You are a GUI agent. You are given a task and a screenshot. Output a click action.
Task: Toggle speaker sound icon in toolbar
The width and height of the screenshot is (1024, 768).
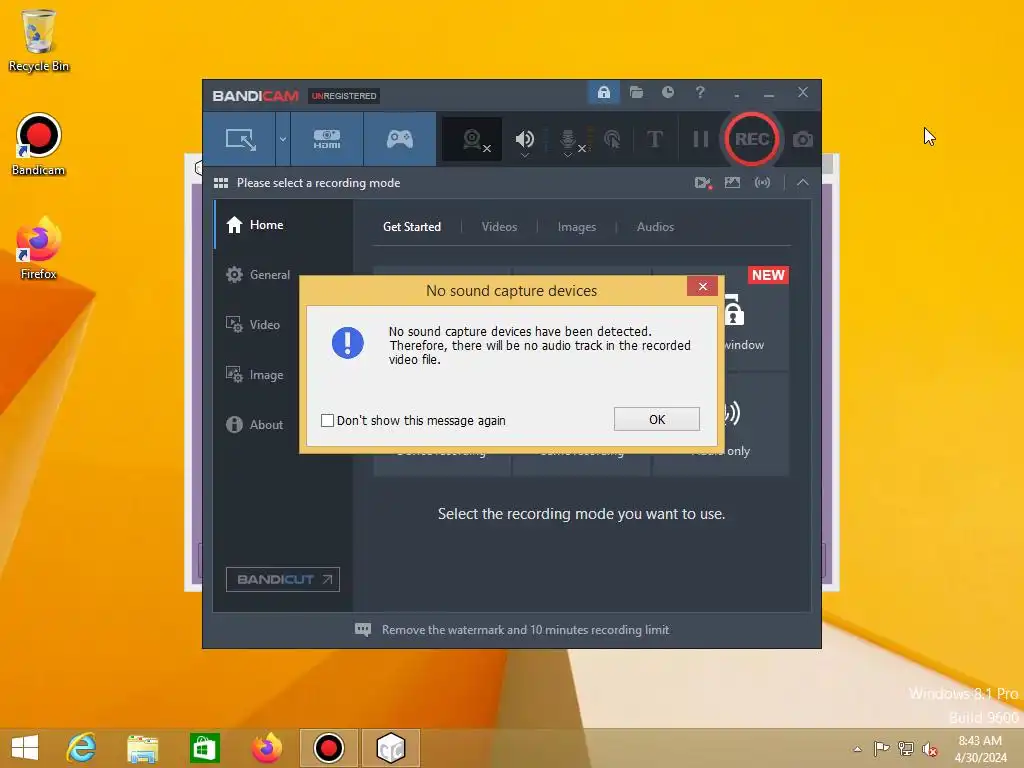coord(524,138)
